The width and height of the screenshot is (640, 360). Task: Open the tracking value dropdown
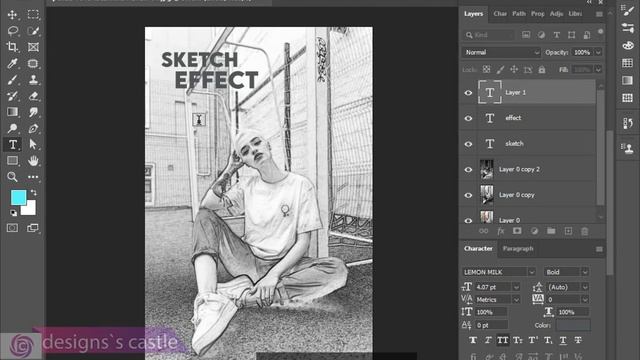585,300
